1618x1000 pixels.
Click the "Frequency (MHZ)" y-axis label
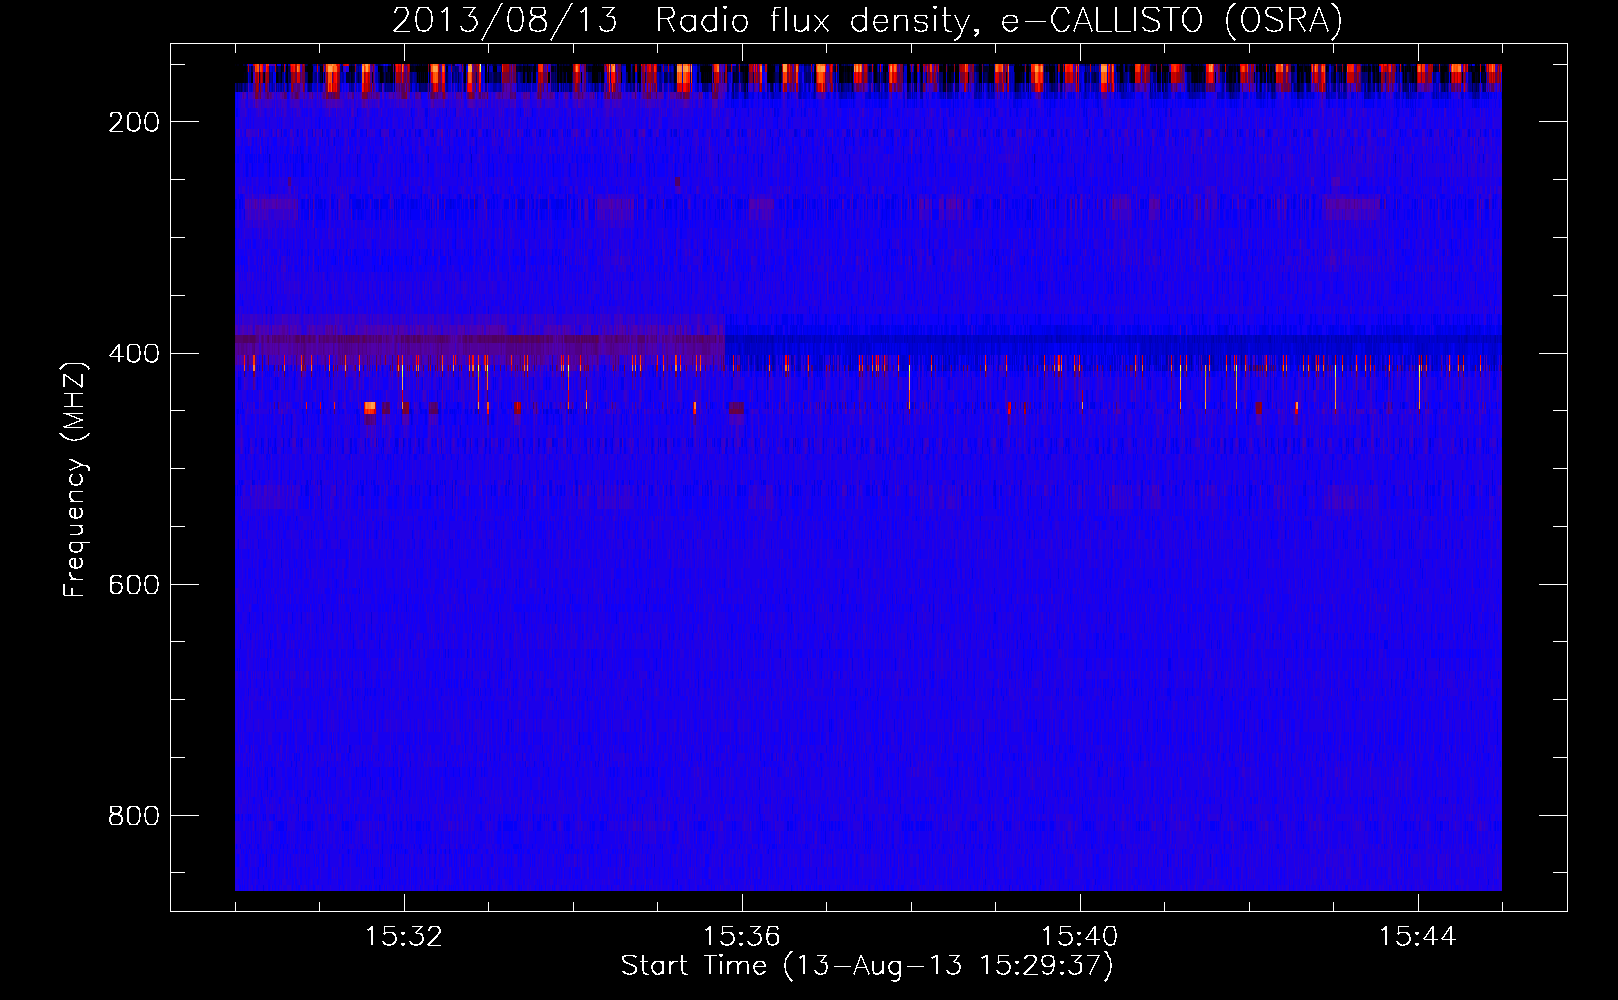[x=75, y=480]
